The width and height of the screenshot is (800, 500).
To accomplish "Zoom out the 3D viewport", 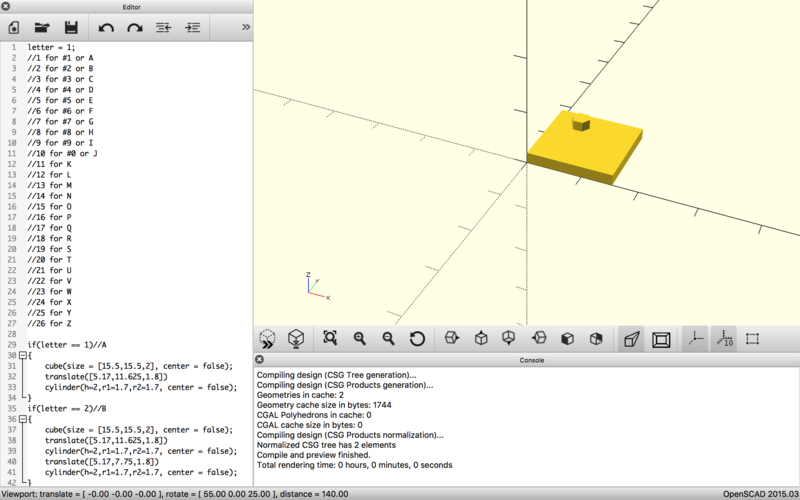I will tap(388, 338).
